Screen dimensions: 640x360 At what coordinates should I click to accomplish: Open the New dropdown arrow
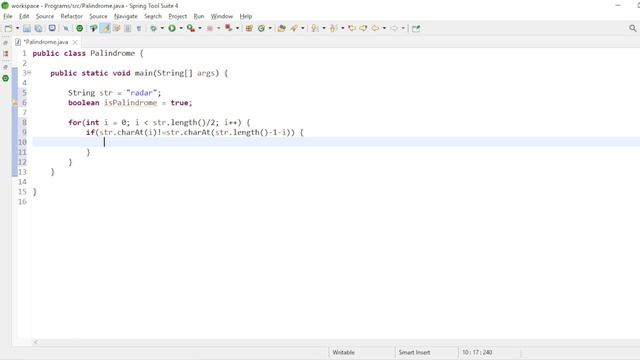tap(17, 28)
